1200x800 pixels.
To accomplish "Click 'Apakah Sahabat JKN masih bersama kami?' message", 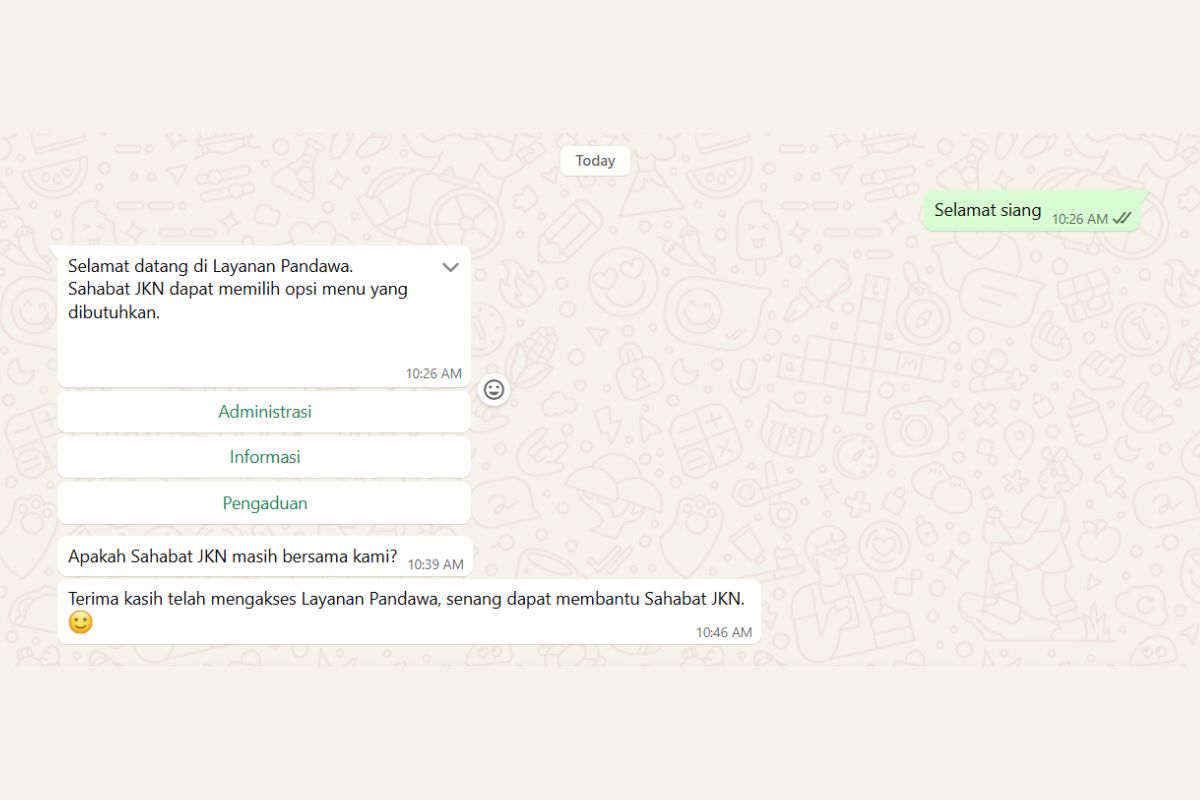I will [232, 557].
